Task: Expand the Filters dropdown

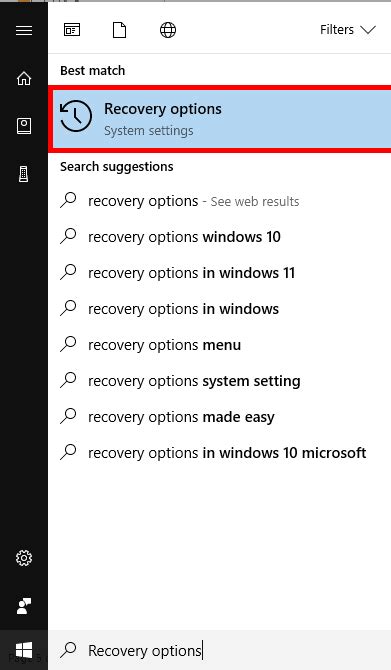Action: pyautogui.click(x=347, y=30)
